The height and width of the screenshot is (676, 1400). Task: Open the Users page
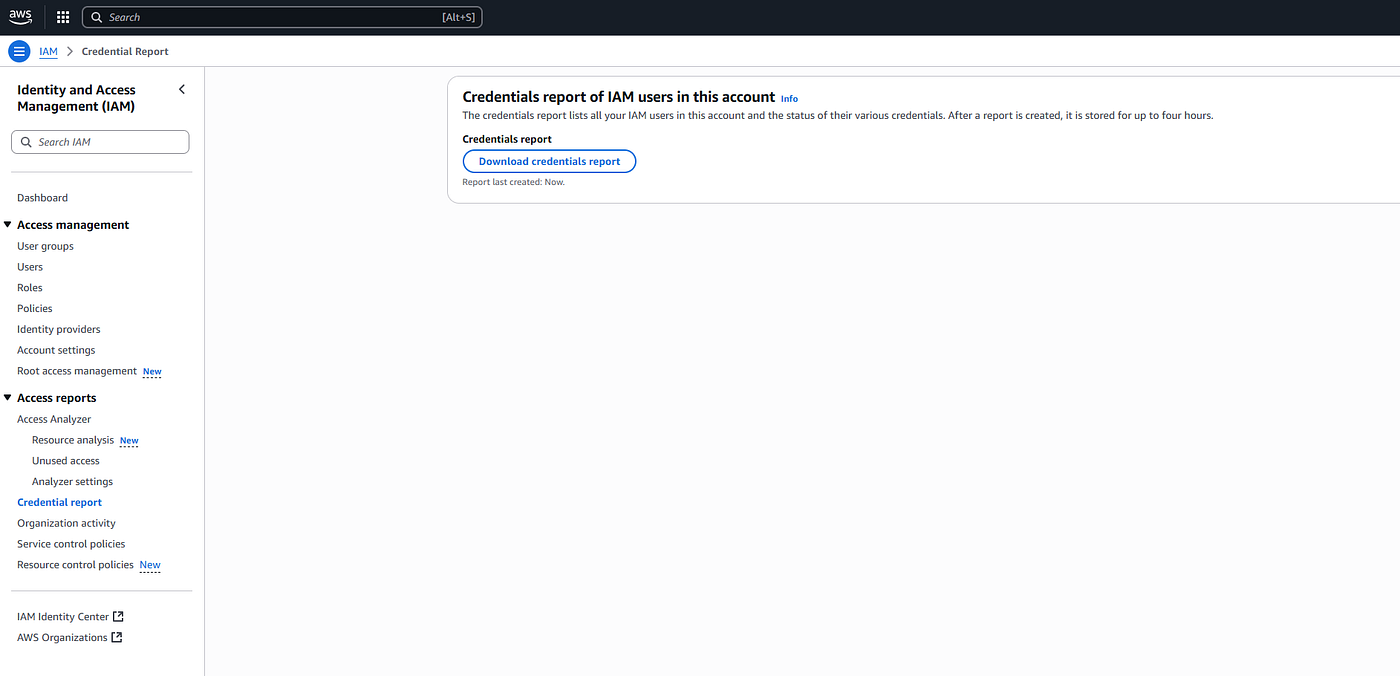(x=30, y=267)
